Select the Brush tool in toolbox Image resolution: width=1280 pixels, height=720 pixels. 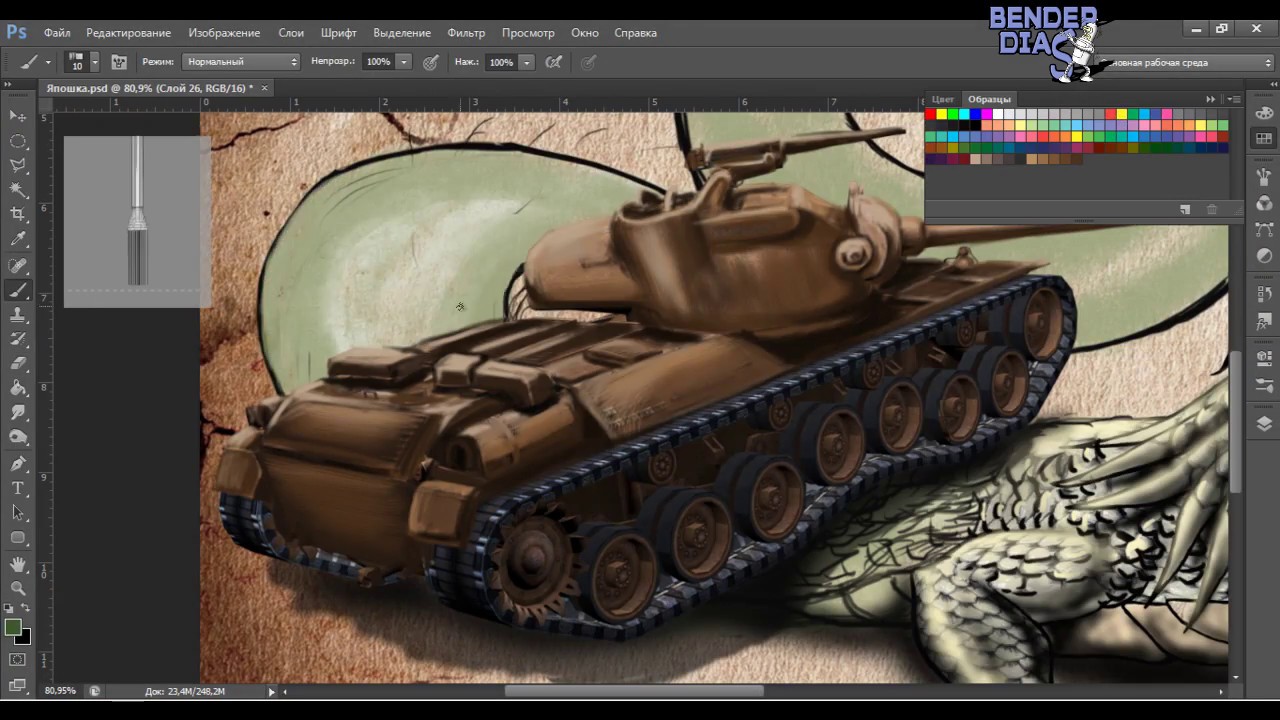(18, 291)
